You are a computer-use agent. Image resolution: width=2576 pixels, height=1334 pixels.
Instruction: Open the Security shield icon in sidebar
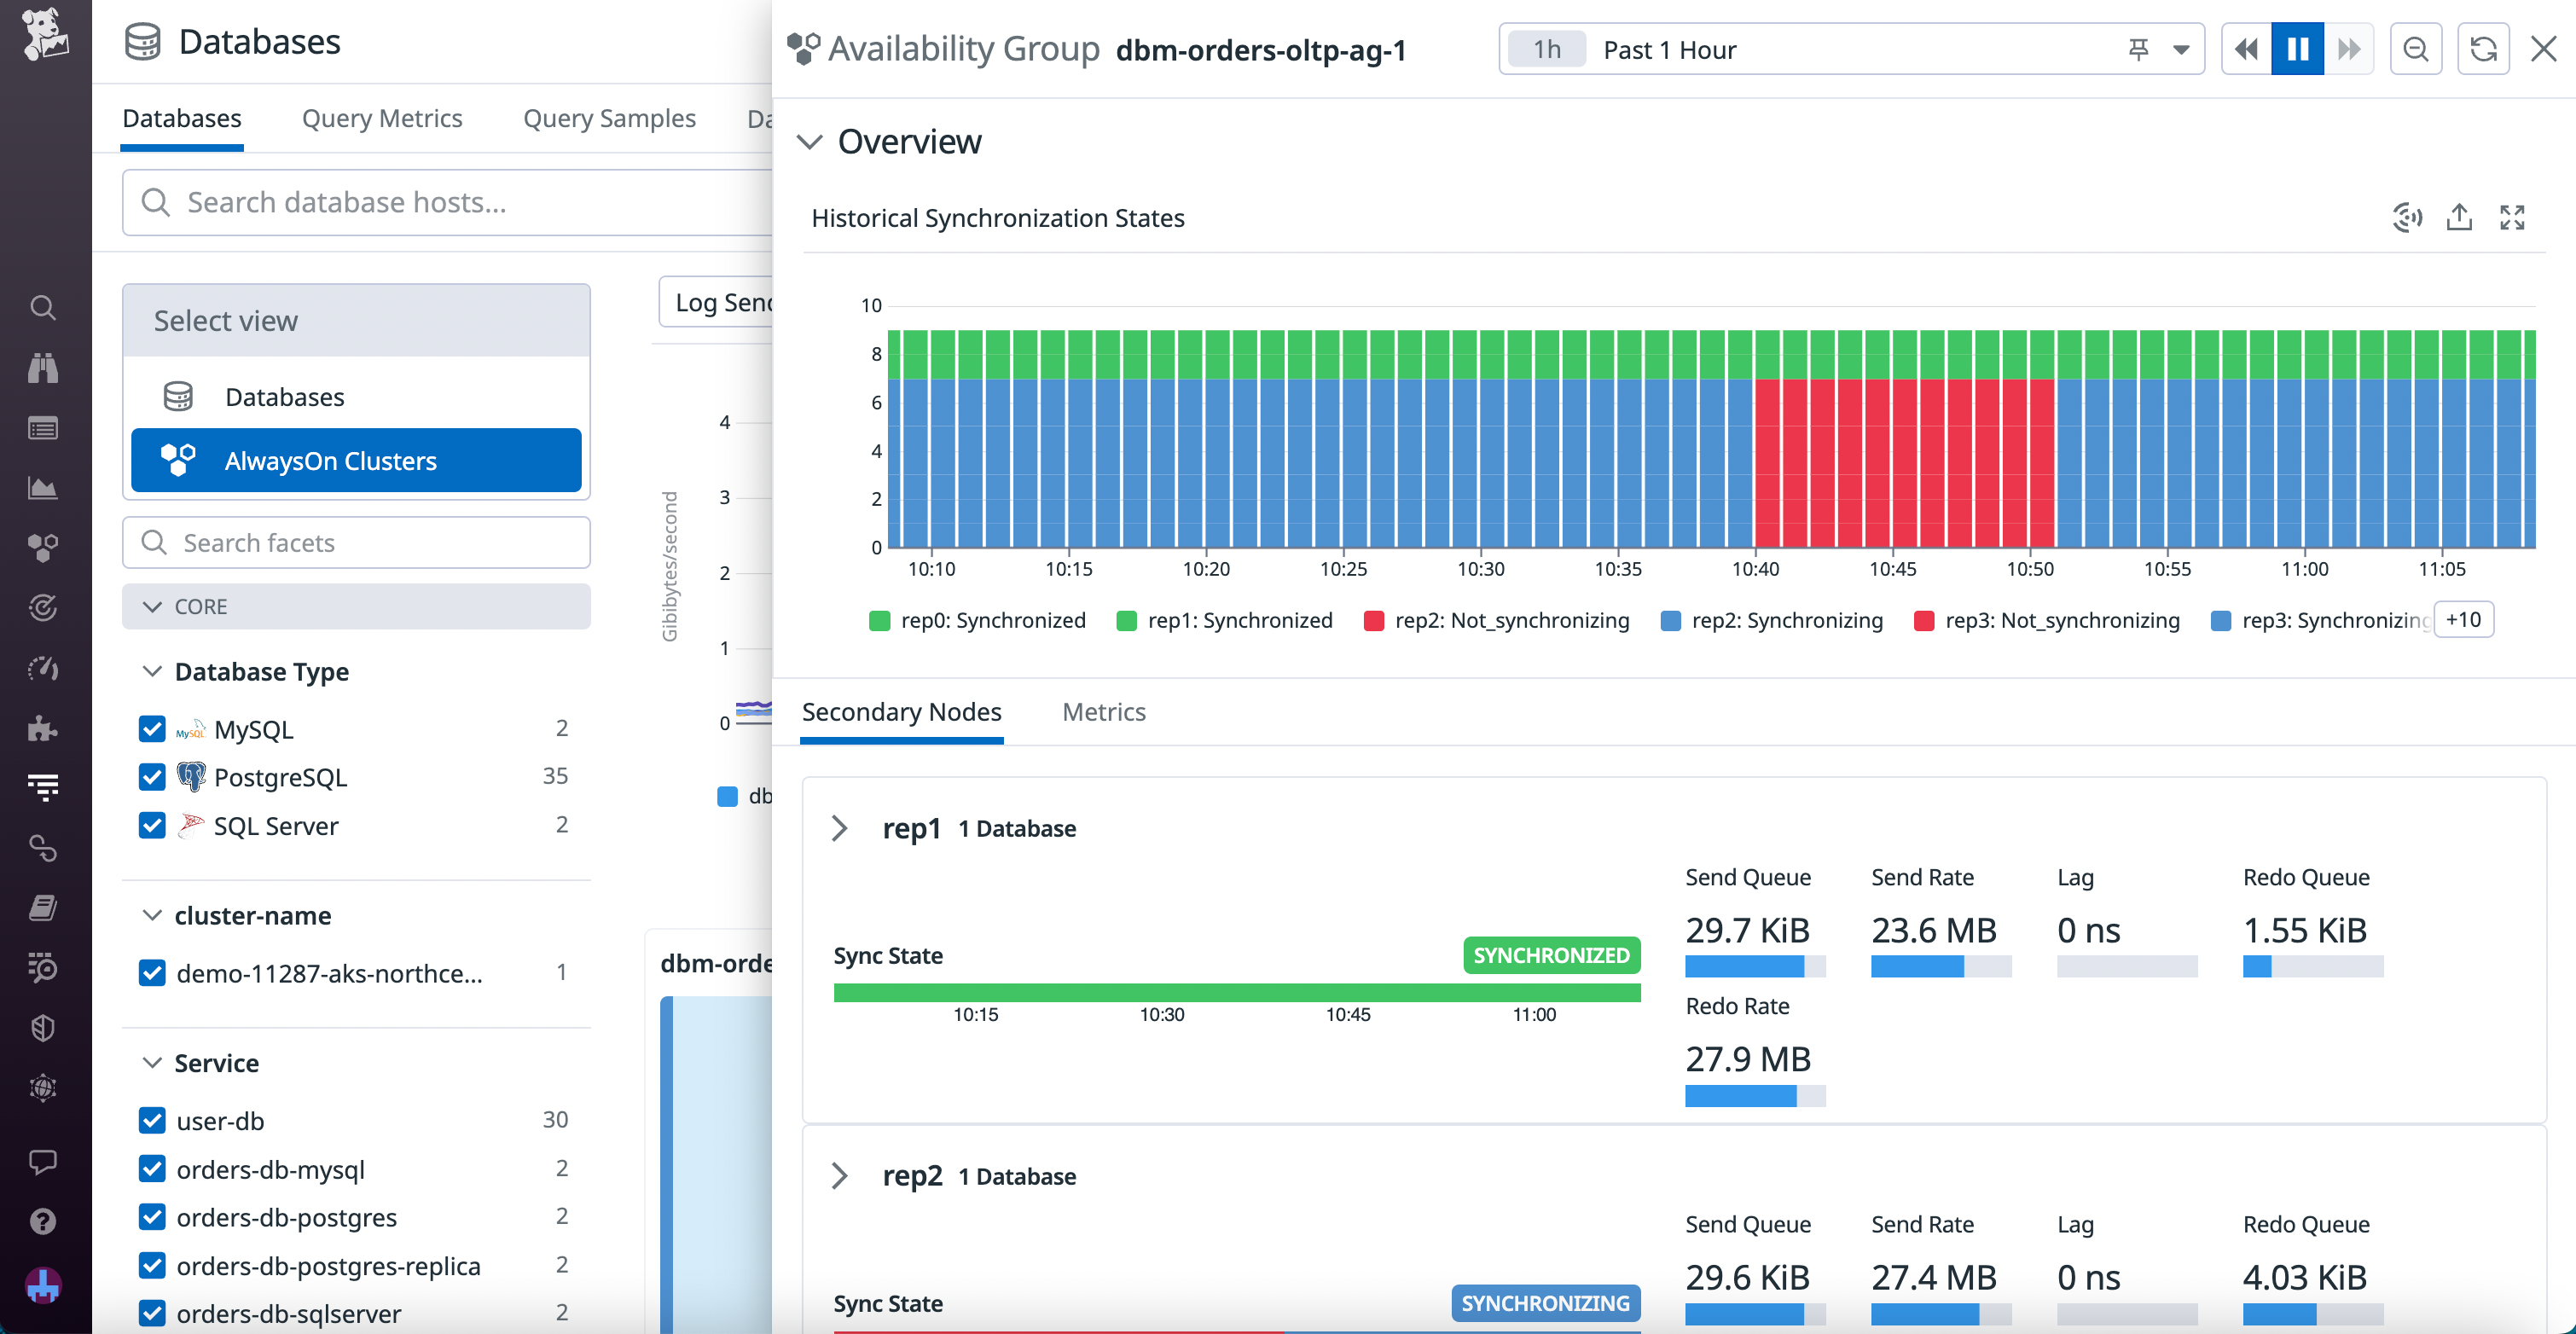pos(43,1027)
